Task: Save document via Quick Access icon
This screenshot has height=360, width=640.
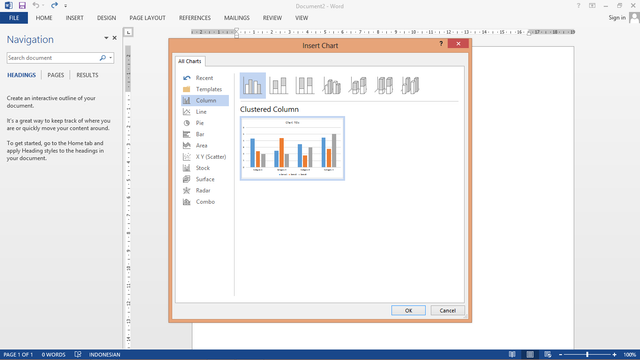Action: (x=22, y=5)
